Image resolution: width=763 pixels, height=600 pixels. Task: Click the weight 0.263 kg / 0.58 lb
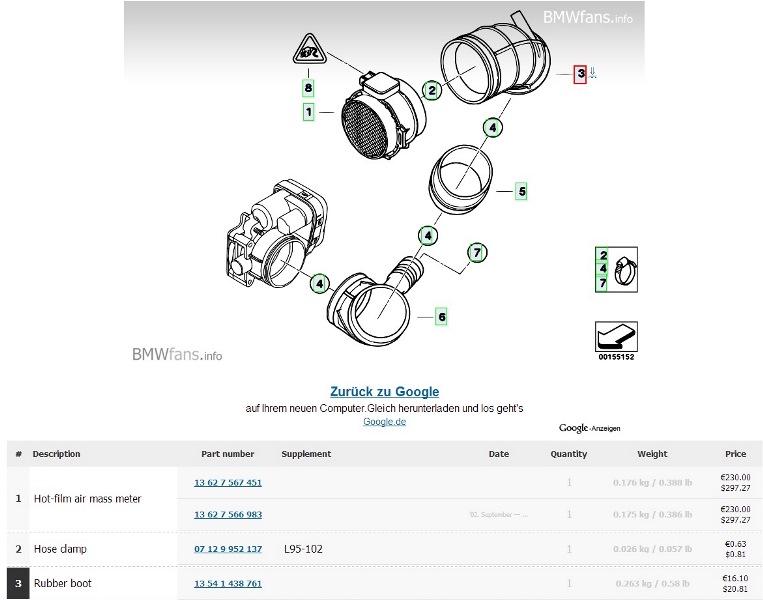pyautogui.click(x=652, y=584)
